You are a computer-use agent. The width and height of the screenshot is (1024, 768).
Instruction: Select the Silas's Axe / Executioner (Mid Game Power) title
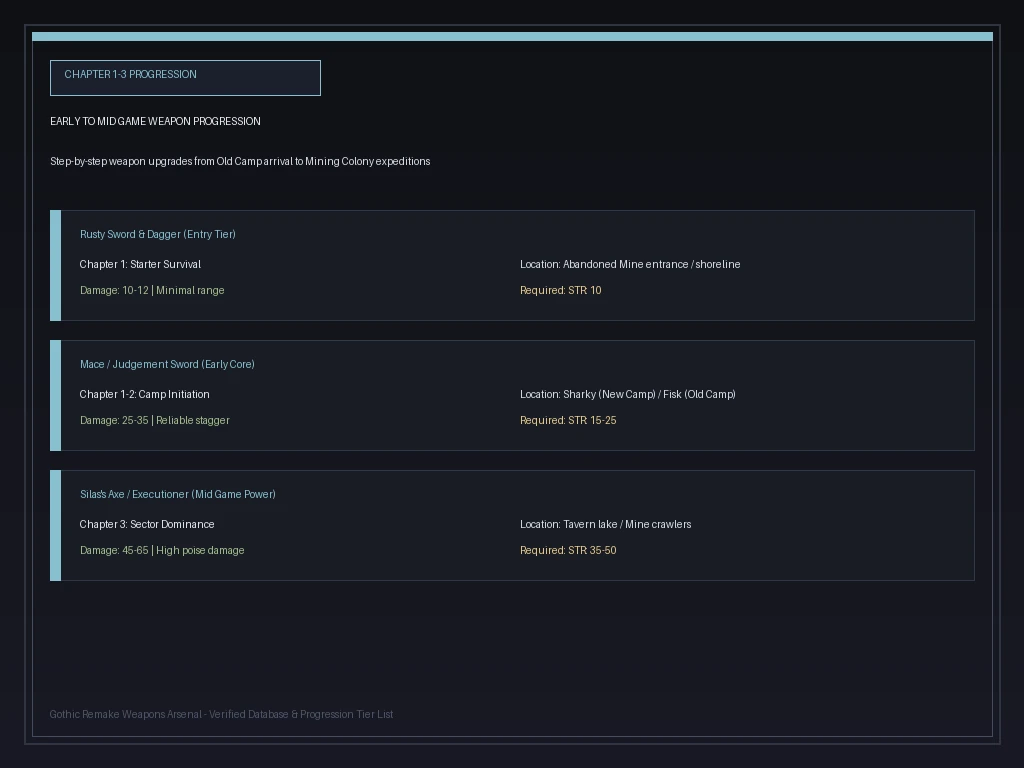pyautogui.click(x=178, y=494)
